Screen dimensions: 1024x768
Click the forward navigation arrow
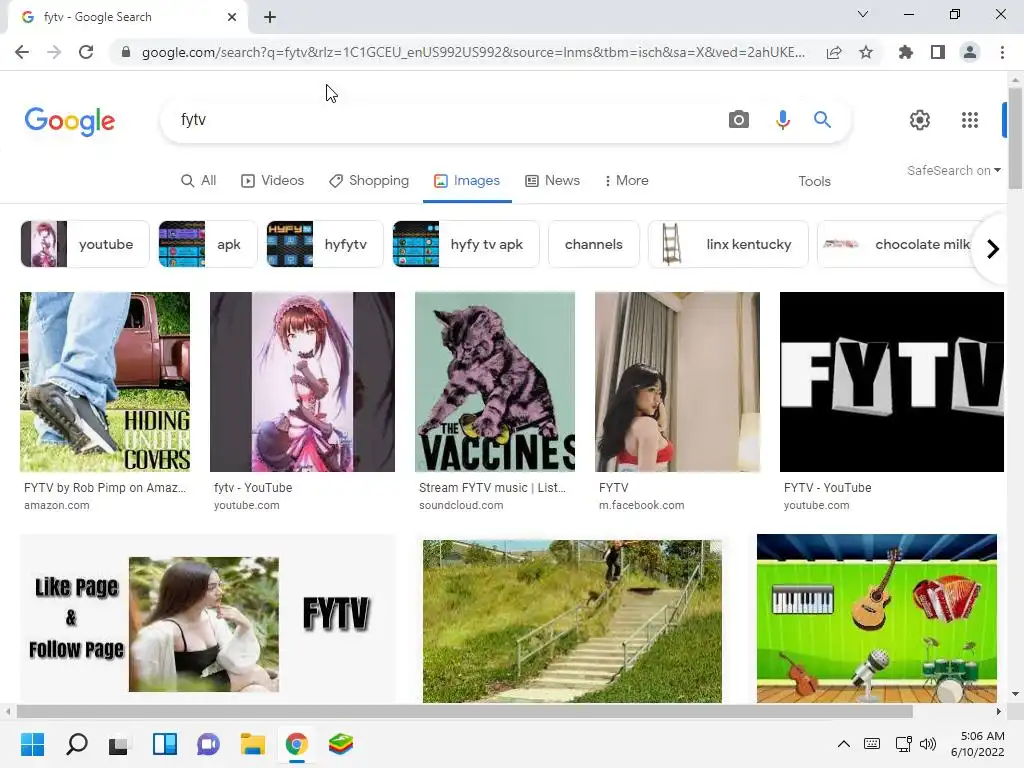pos(54,52)
